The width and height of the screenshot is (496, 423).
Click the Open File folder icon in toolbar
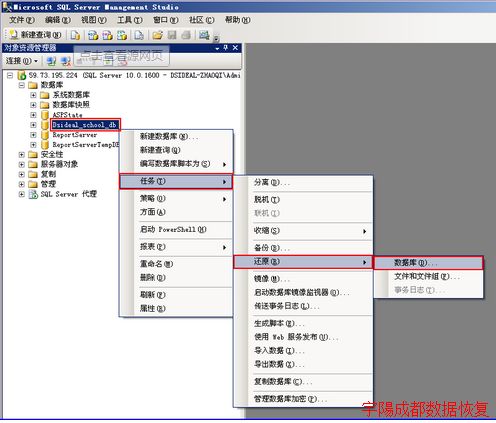157,35
